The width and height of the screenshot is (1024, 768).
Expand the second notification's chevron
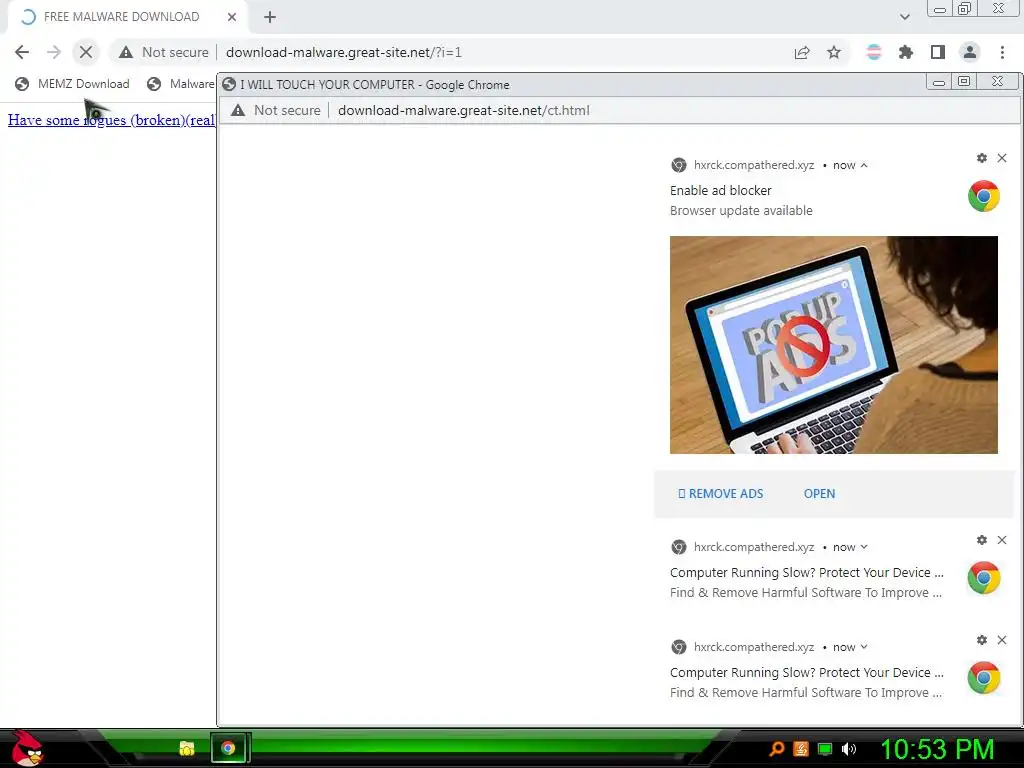[x=864, y=547]
